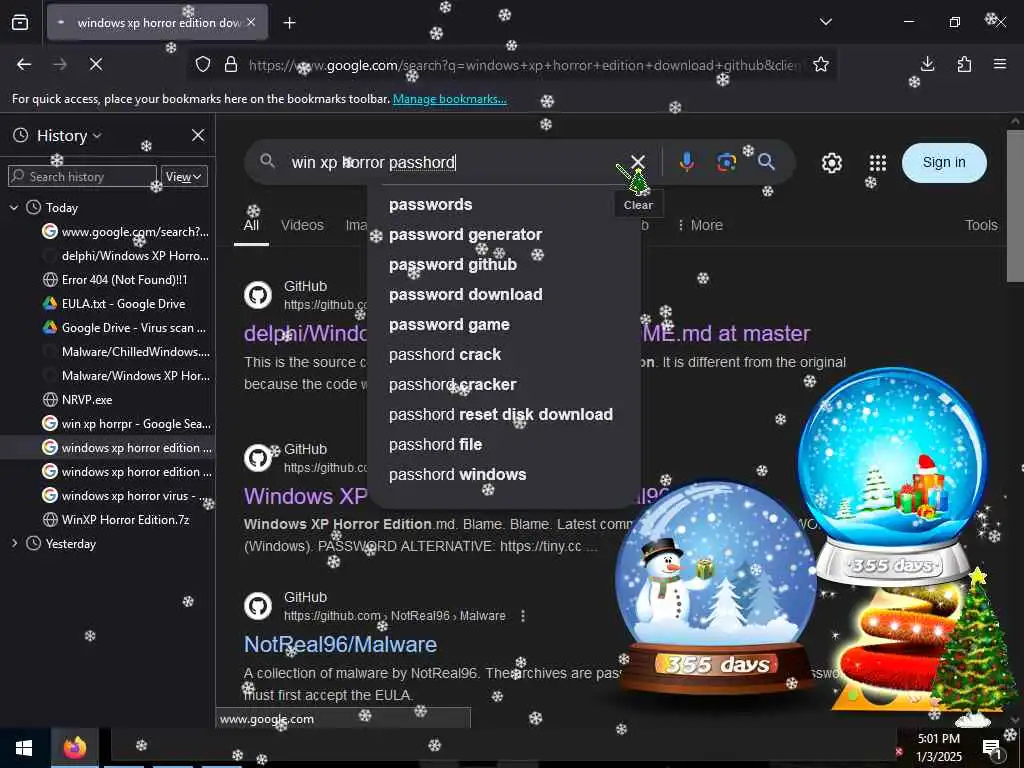This screenshot has height=768, width=1024.
Task: Collapse the Today history group
Action: (x=14, y=208)
